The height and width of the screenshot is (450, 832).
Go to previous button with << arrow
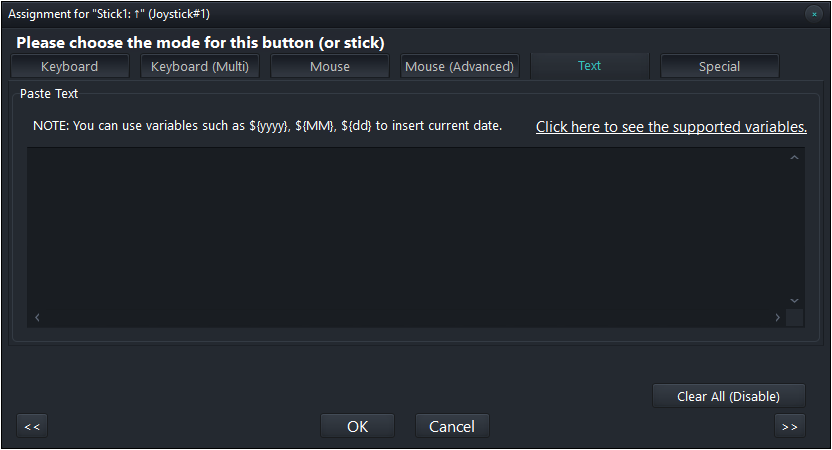(x=32, y=426)
